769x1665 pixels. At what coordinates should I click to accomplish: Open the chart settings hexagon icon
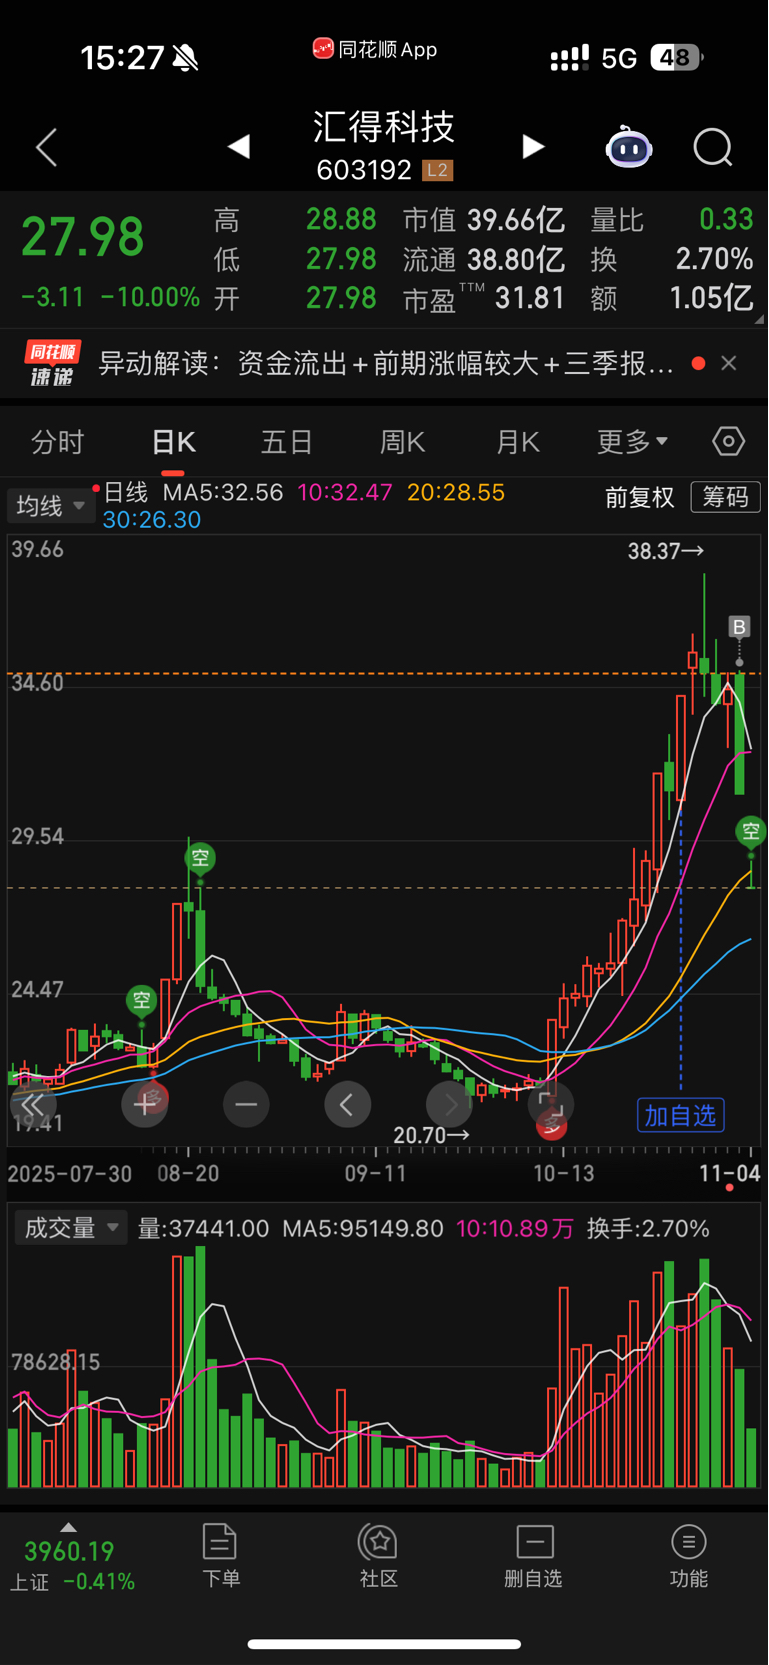pyautogui.click(x=728, y=441)
